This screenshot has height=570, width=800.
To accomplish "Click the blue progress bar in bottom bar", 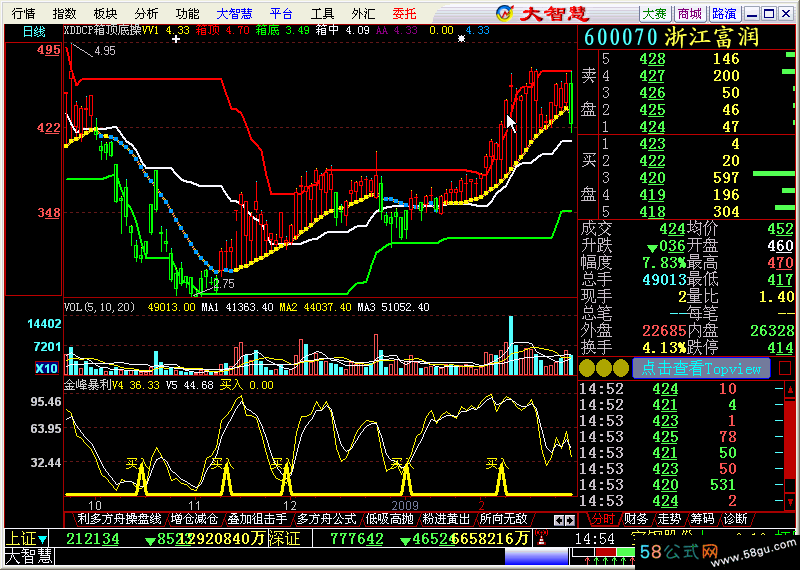I will pos(536,556).
